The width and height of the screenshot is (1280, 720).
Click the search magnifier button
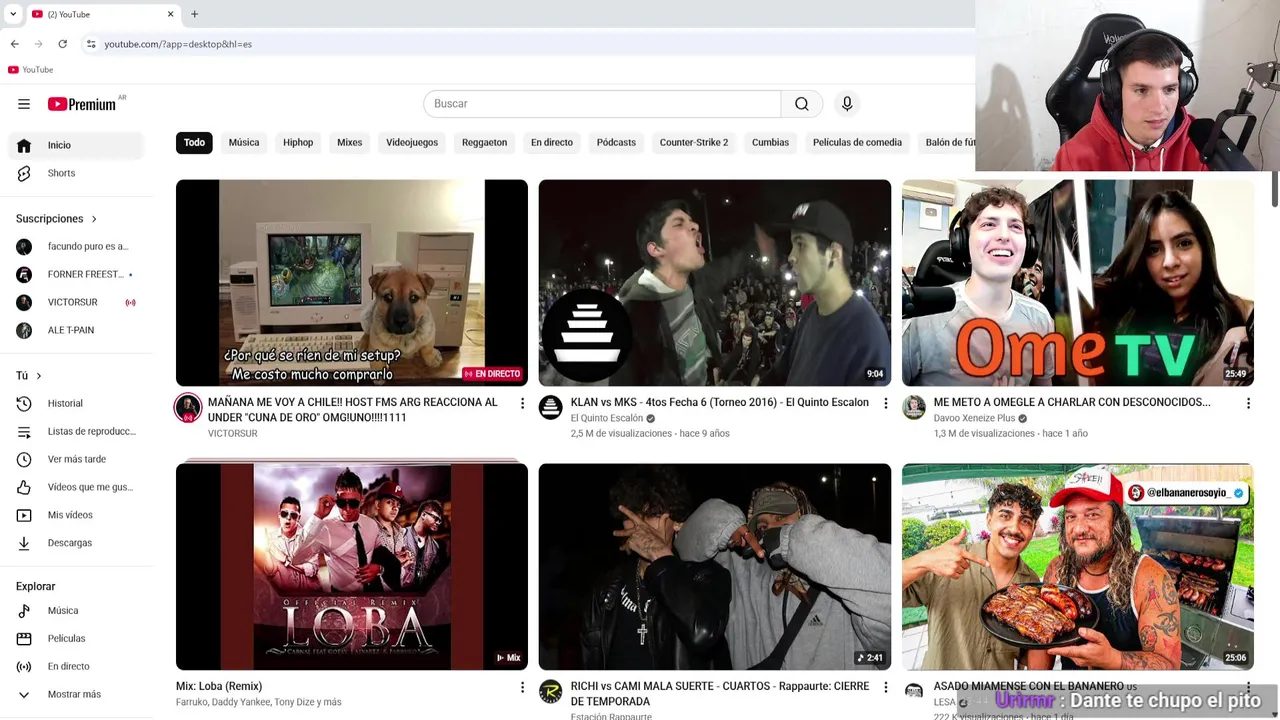[802, 104]
